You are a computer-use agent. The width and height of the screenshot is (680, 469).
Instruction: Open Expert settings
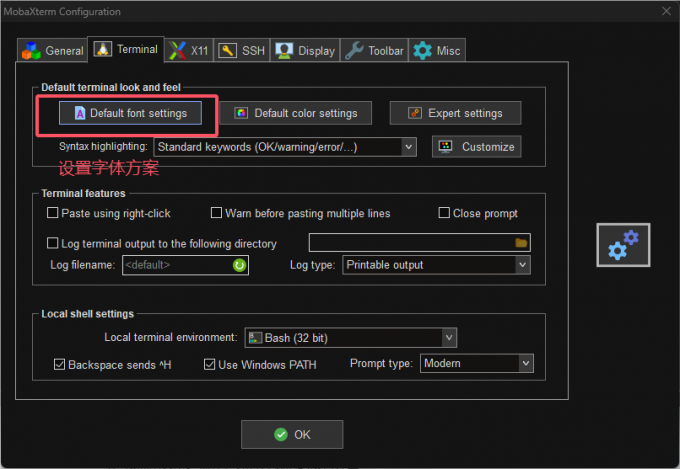click(x=455, y=113)
